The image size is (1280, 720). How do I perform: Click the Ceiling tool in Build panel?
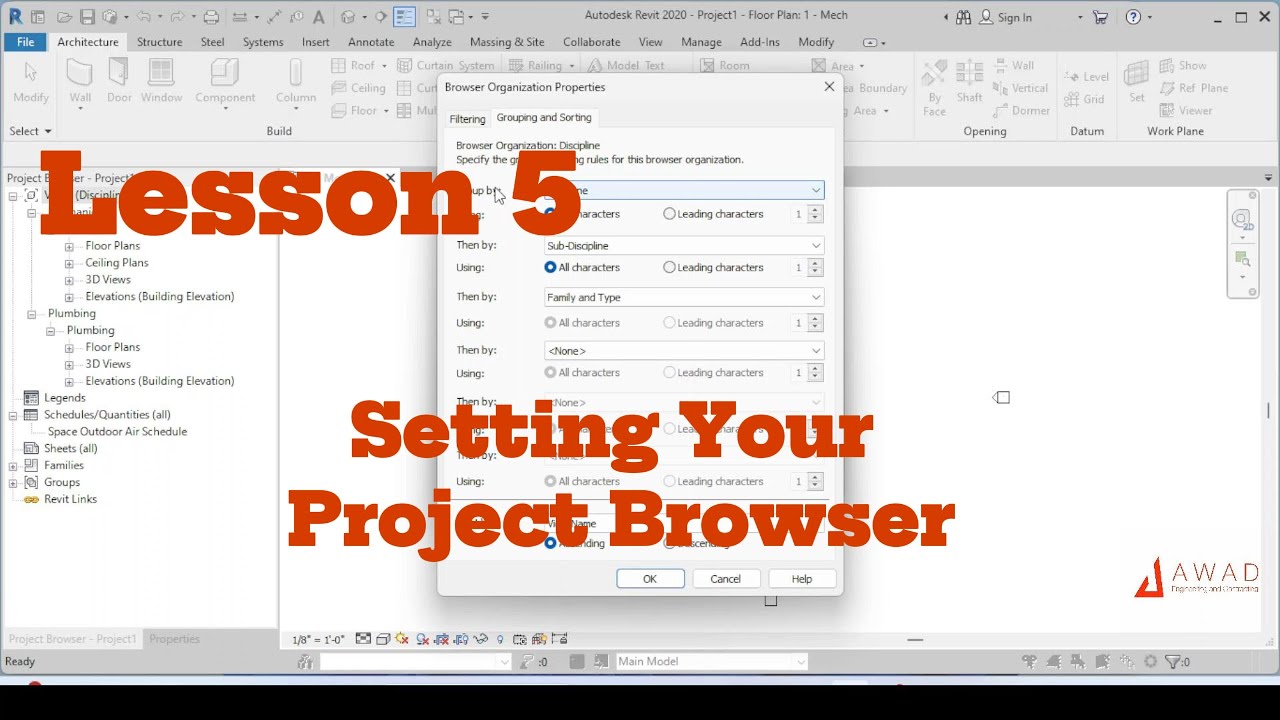tap(359, 88)
